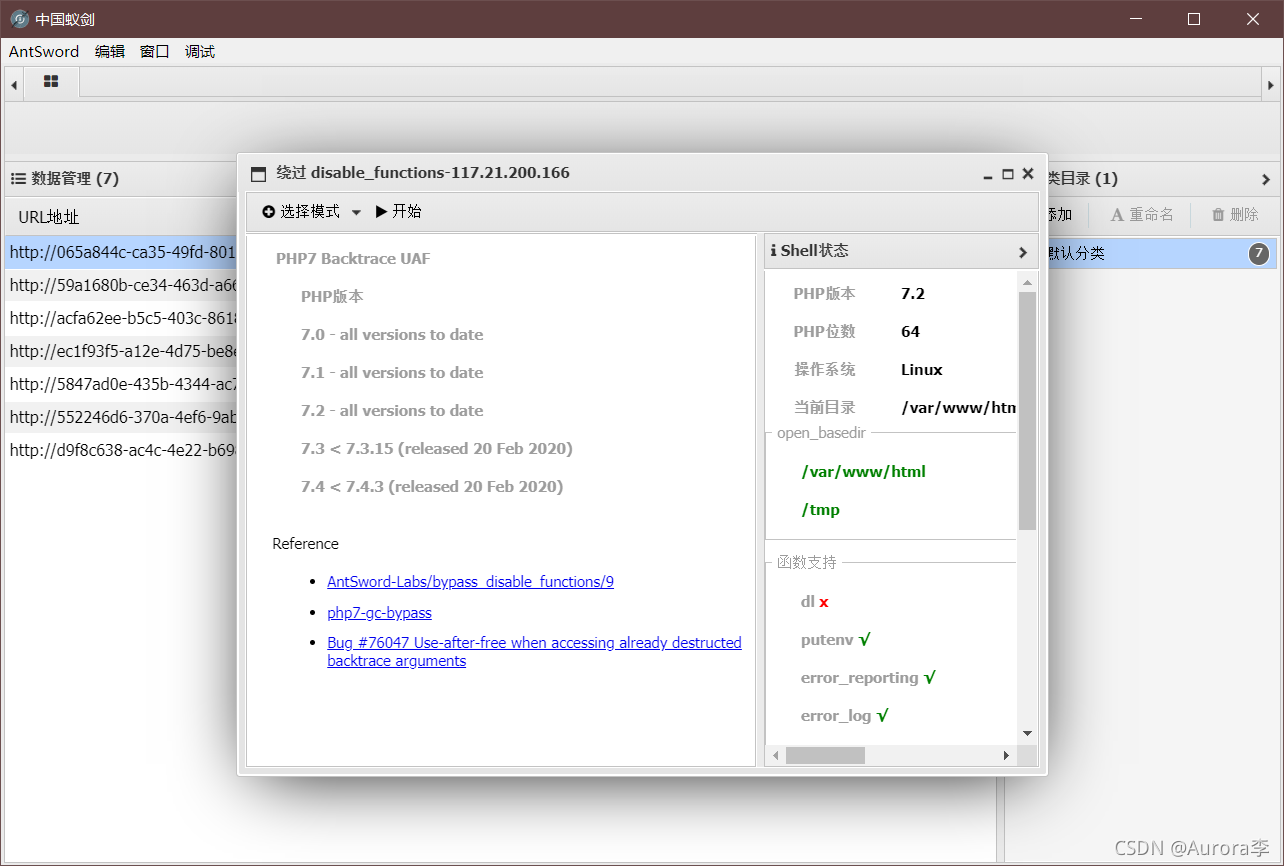Screen dimensions: 1284x866
Task: Click the PHP7 Backtrace UAF heading
Action: pyautogui.click(x=353, y=258)
